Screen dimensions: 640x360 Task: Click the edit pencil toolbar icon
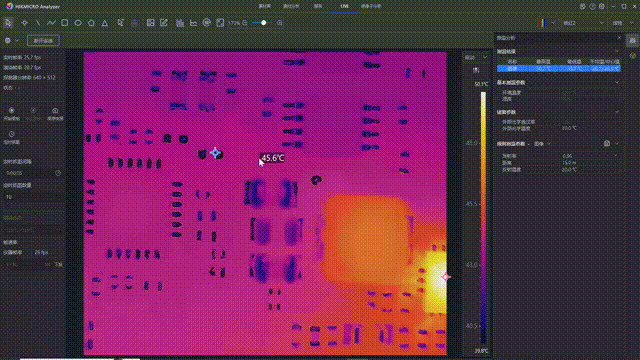tap(164, 23)
